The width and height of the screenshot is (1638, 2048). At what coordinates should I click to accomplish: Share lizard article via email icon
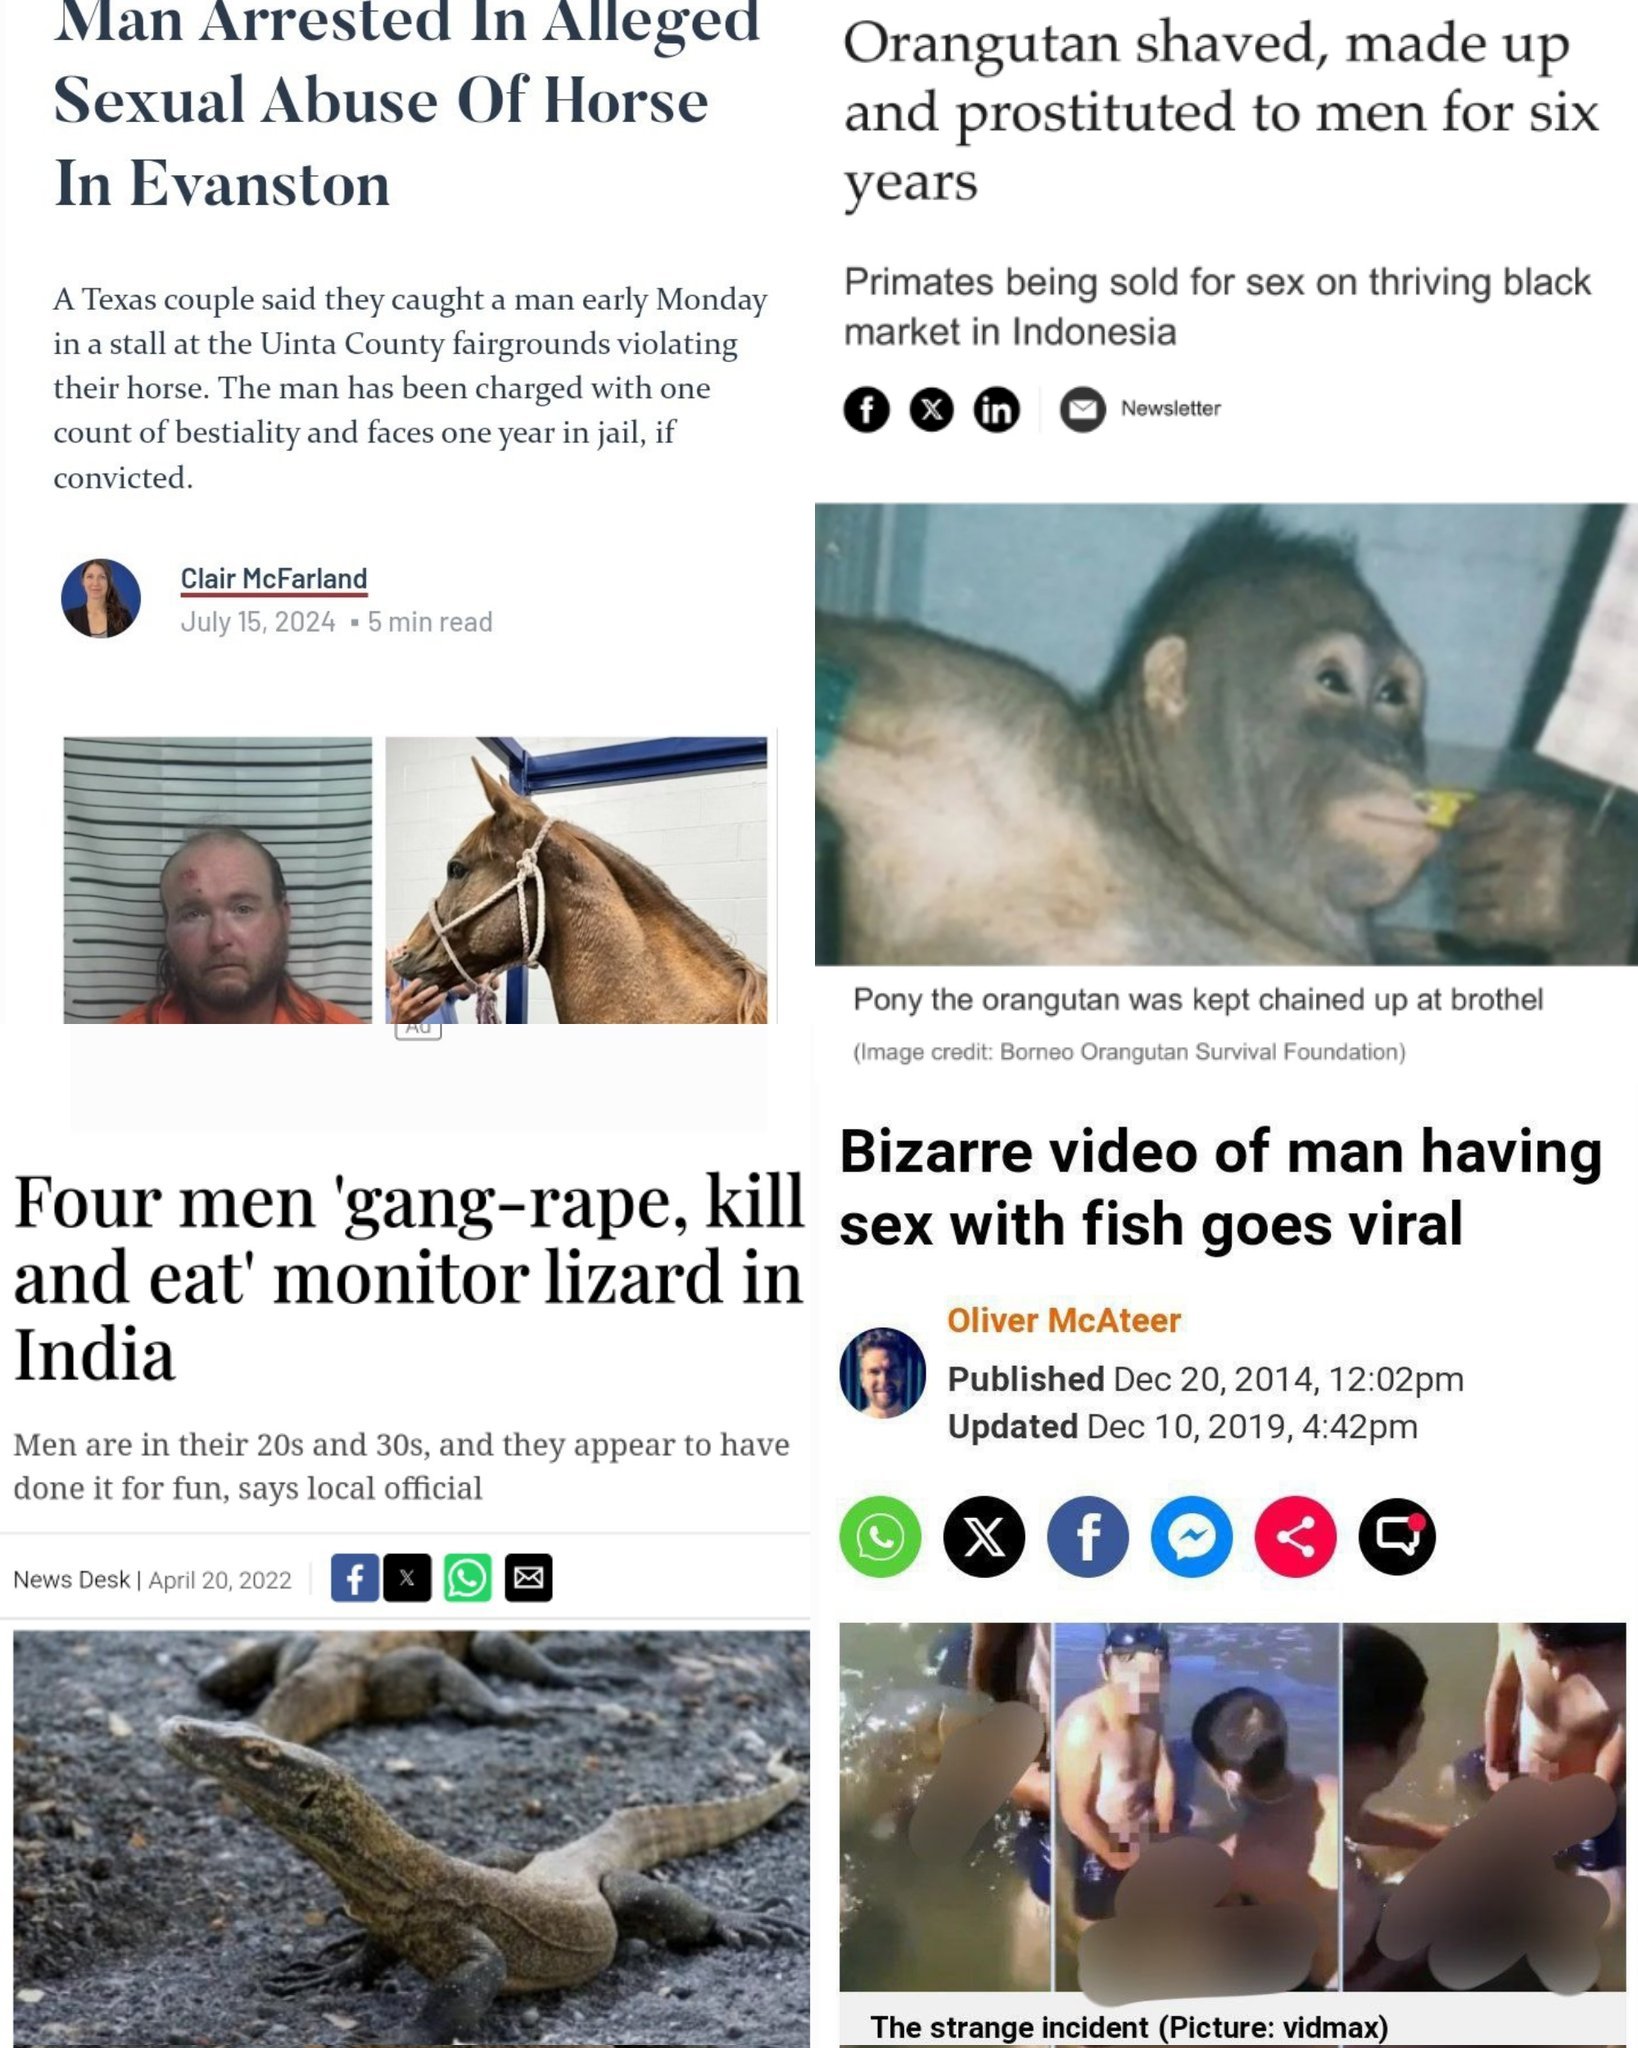(x=528, y=1578)
